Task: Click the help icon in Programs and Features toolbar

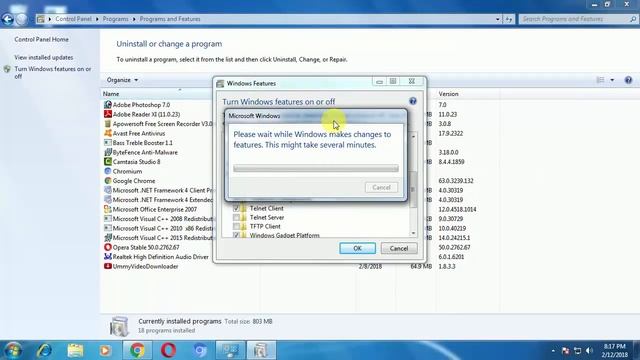Action: click(628, 80)
